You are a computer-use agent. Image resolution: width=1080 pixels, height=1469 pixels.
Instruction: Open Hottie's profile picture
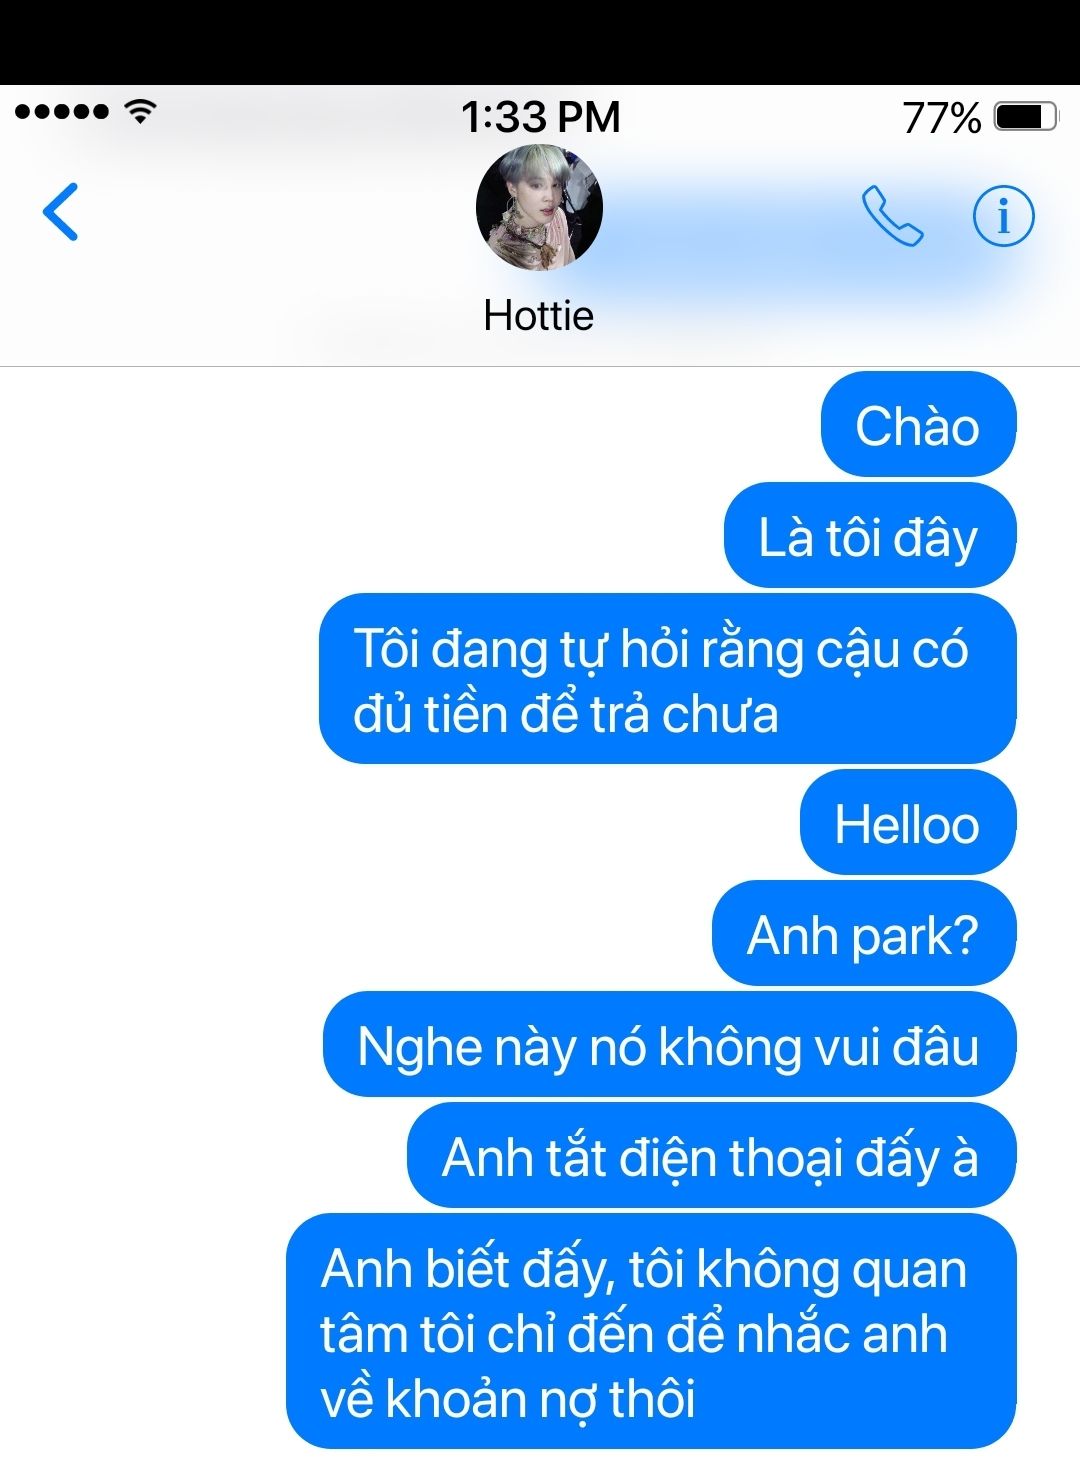tap(539, 208)
